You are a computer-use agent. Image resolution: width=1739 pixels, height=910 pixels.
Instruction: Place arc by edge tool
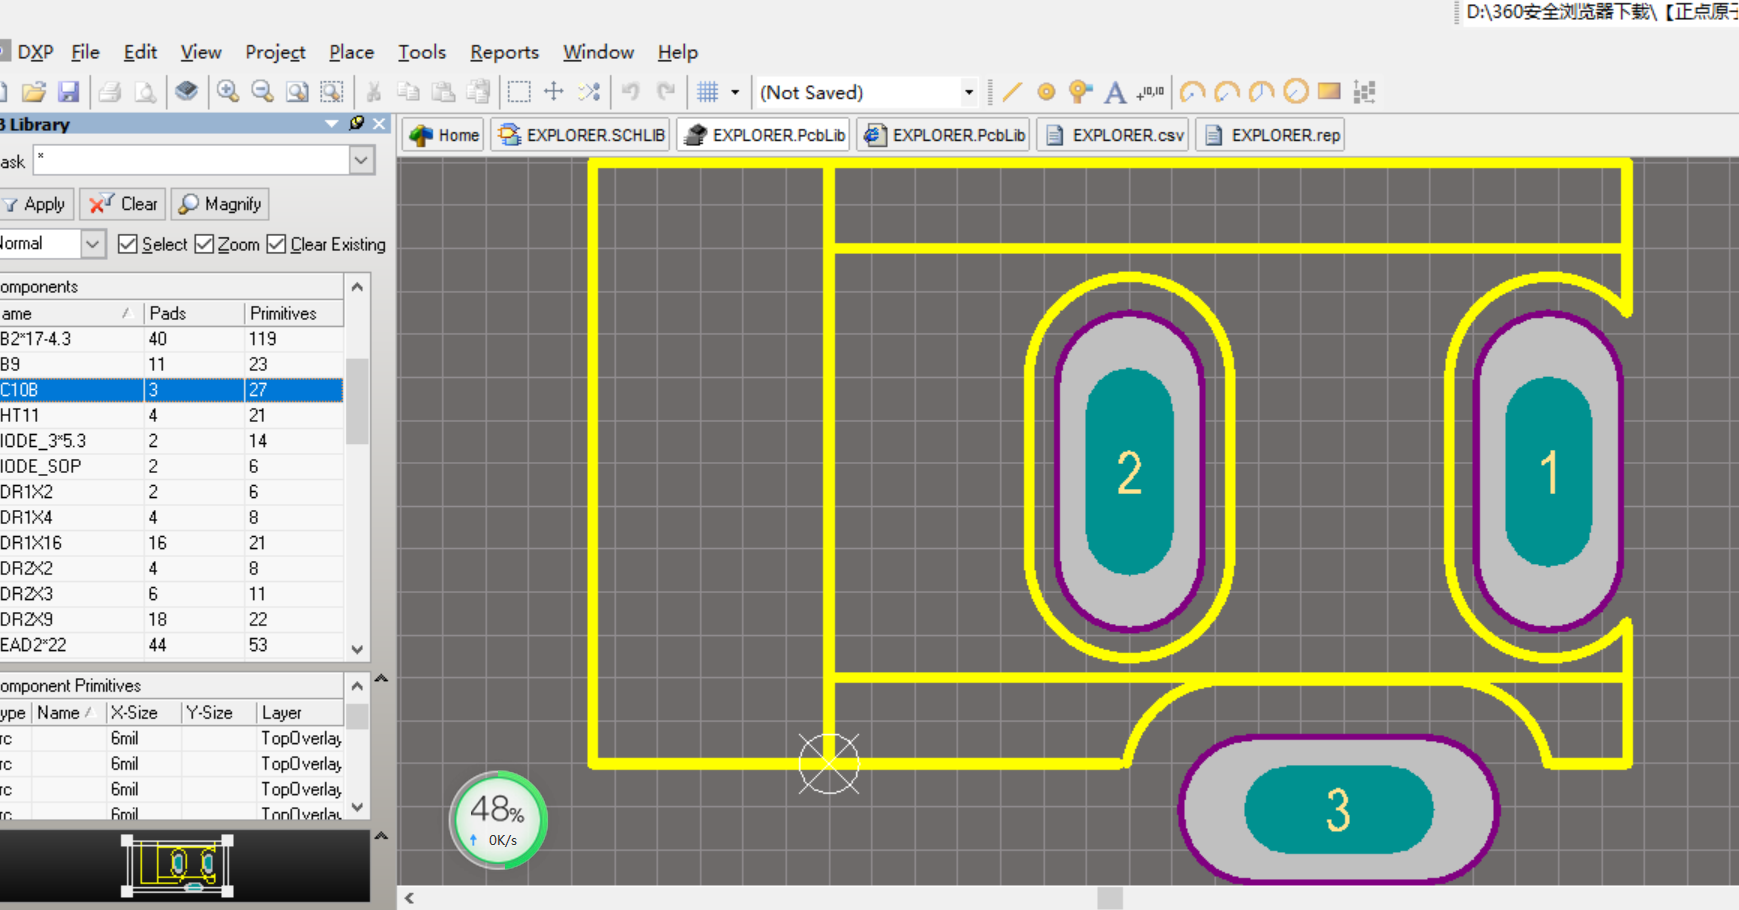[x=1227, y=92]
